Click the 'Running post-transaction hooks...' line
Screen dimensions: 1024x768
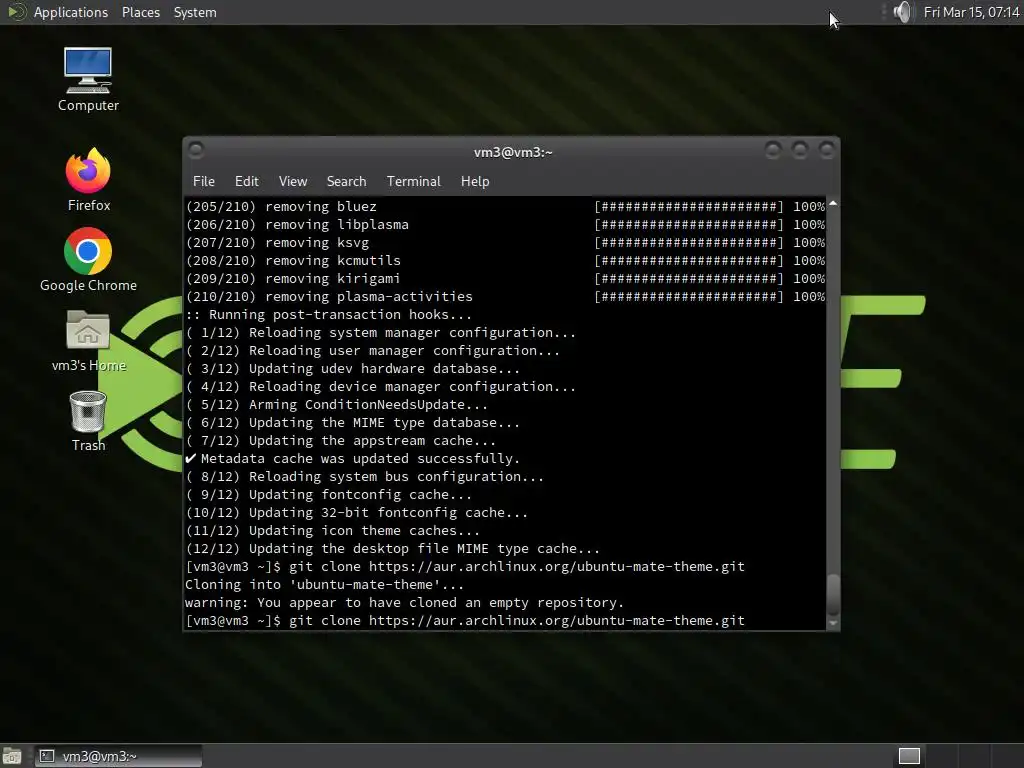tap(328, 315)
